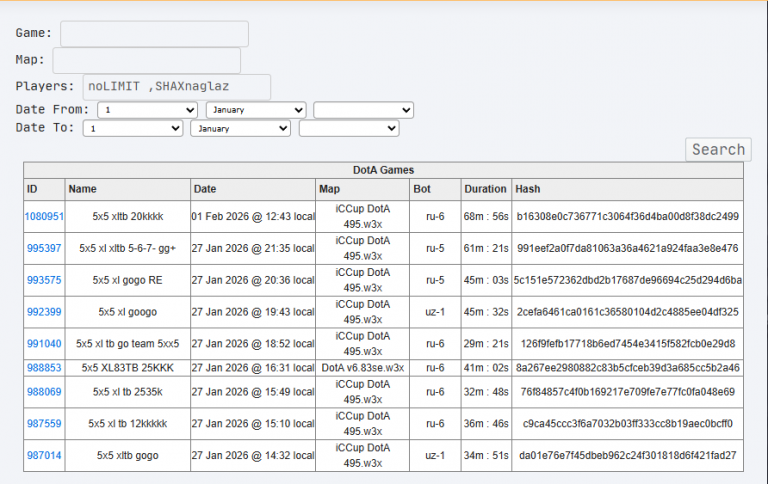768x484 pixels.
Task: Open the Date From day dropdown
Action: coord(147,110)
